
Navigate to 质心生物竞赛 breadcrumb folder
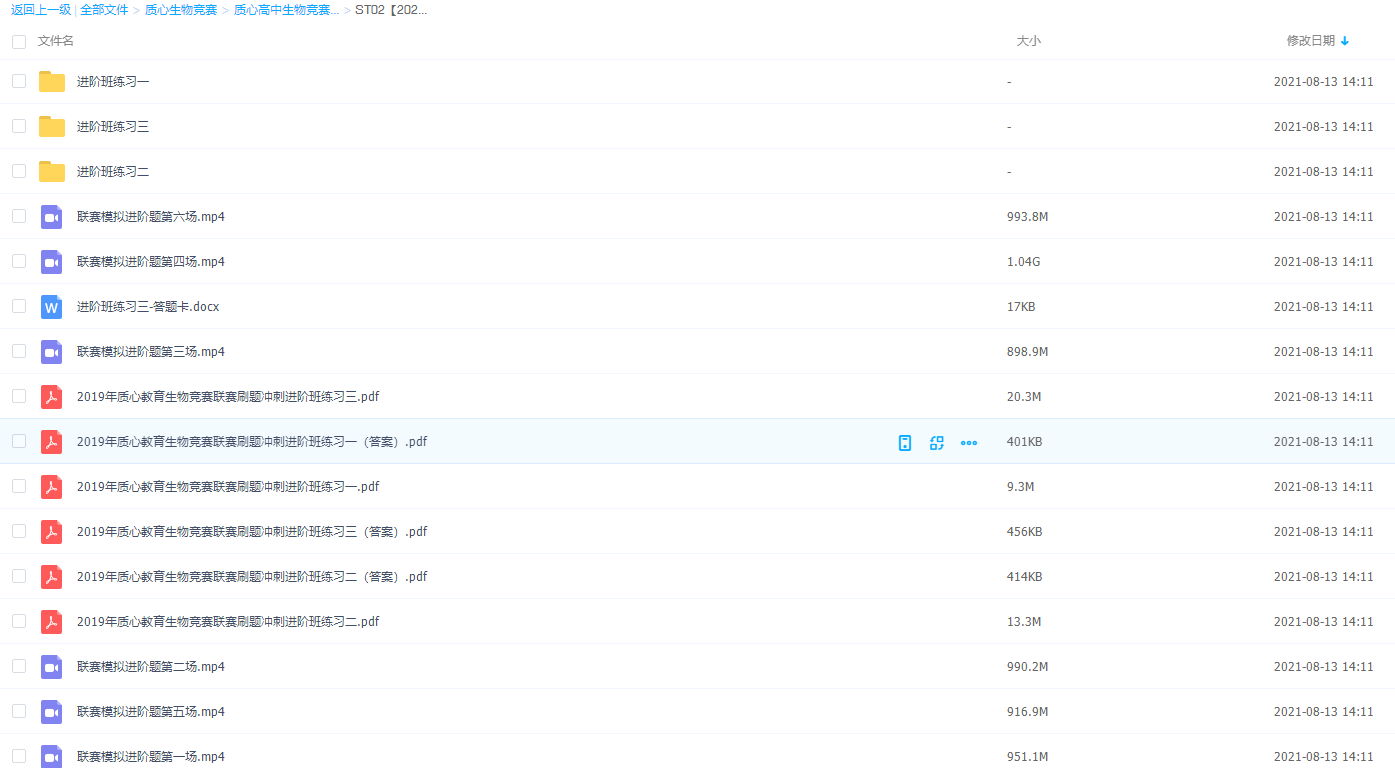181,10
